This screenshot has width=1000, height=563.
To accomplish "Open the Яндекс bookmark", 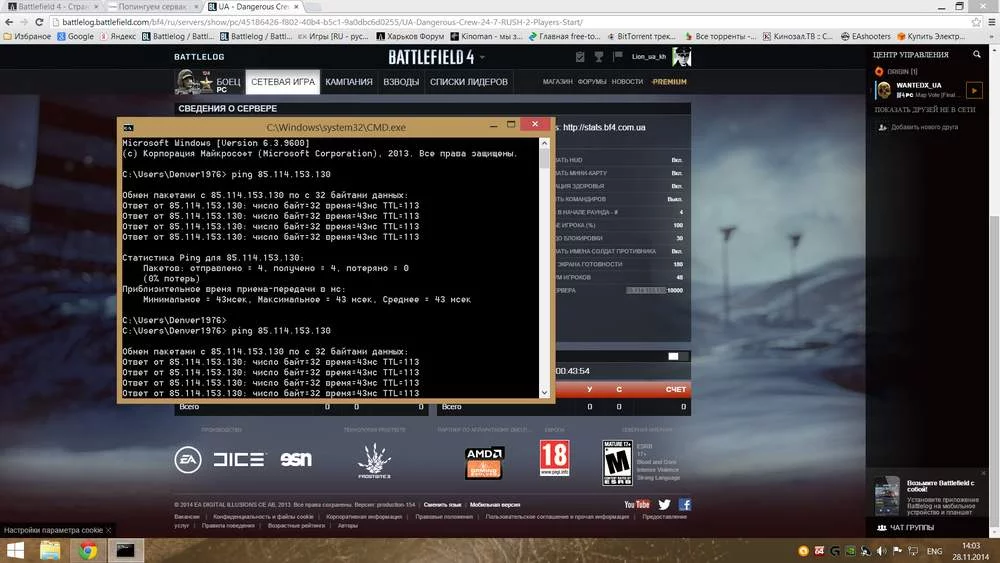I will point(117,36).
